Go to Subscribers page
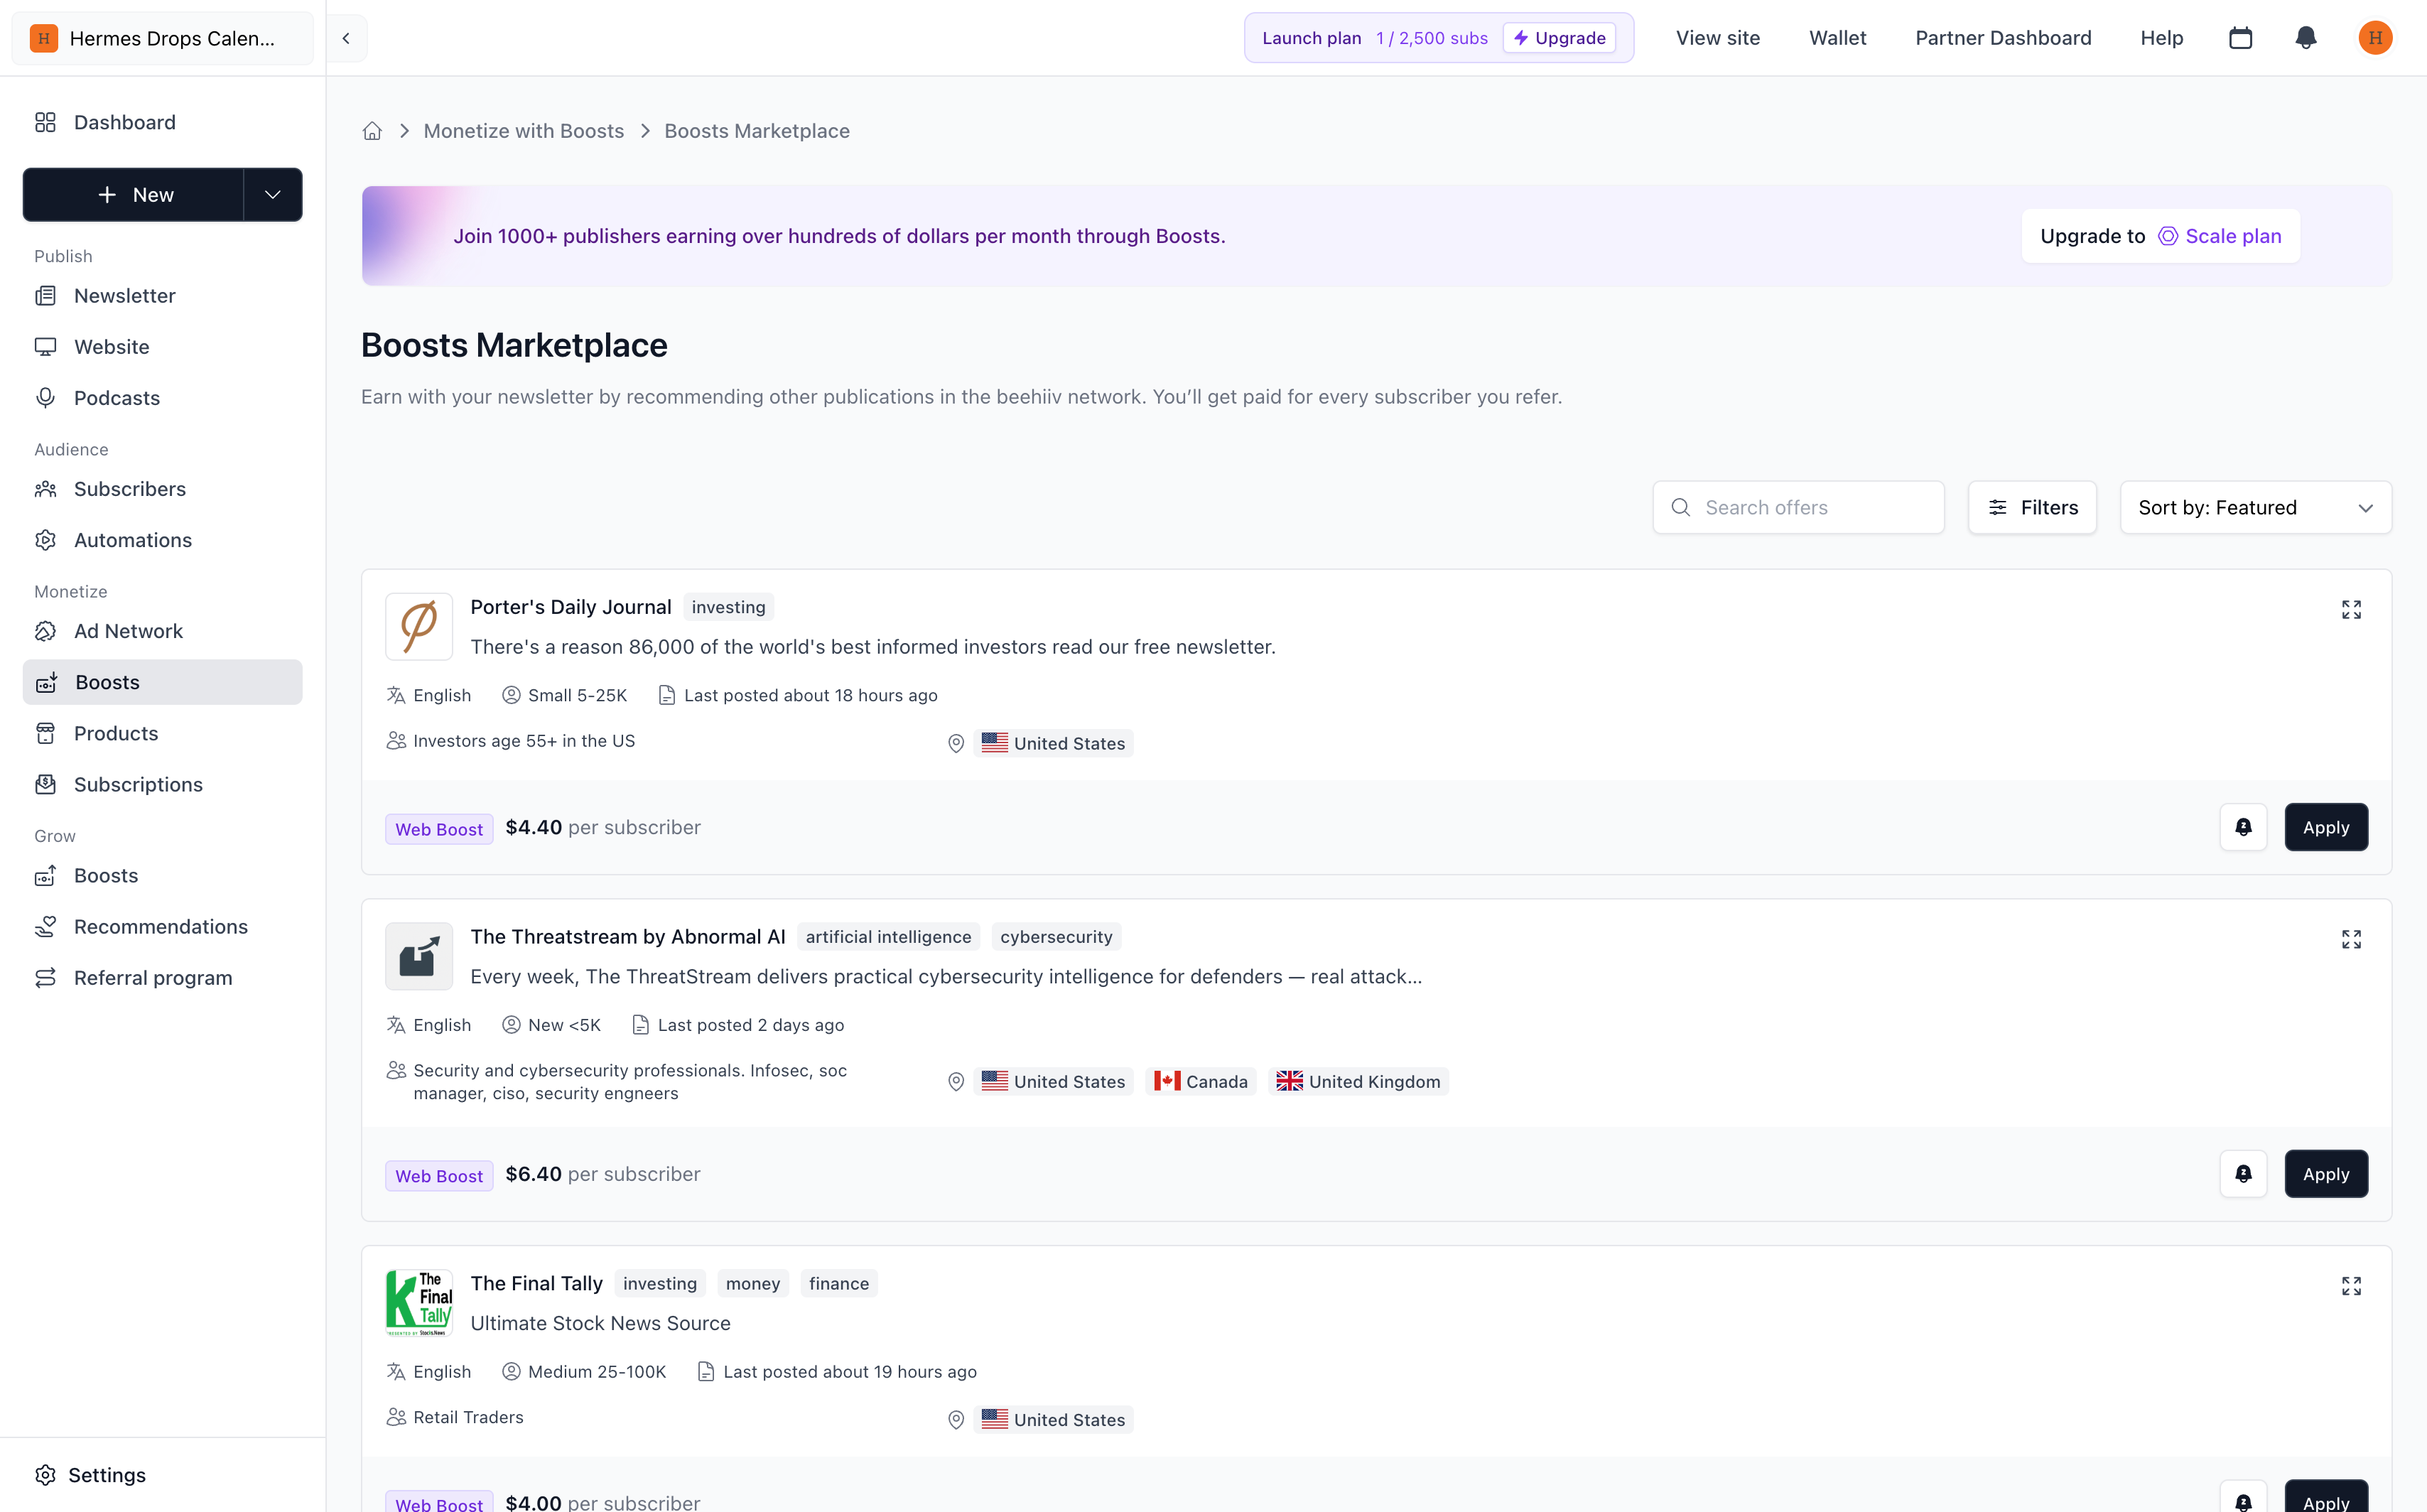2427x1512 pixels. 163,489
